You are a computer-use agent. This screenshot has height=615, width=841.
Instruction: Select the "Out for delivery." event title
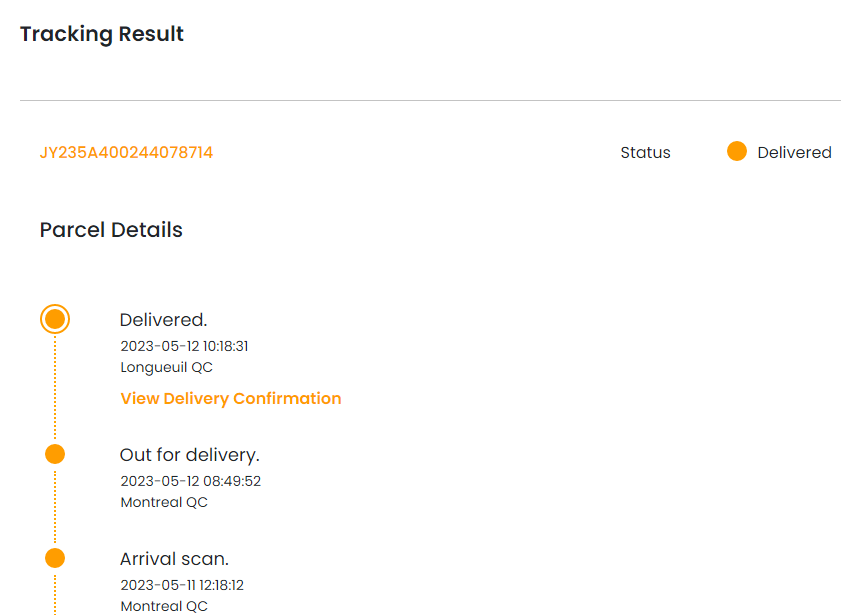click(x=189, y=455)
